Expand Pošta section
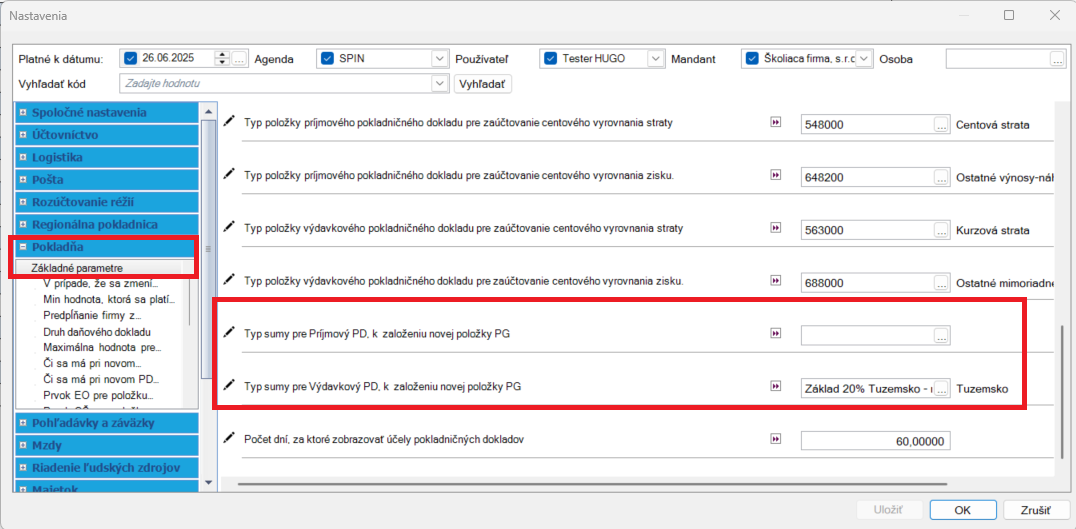The height and width of the screenshot is (529, 1076). coord(23,180)
